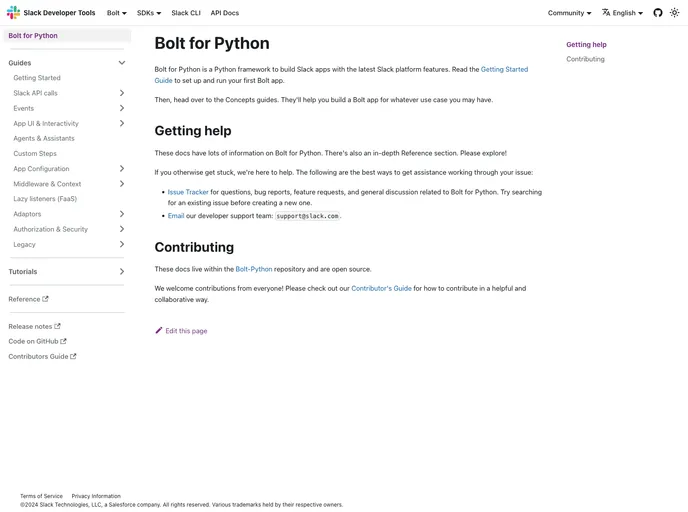This screenshot has width=688, height=512.
Task: Click the Getting help heading
Action: (x=193, y=131)
